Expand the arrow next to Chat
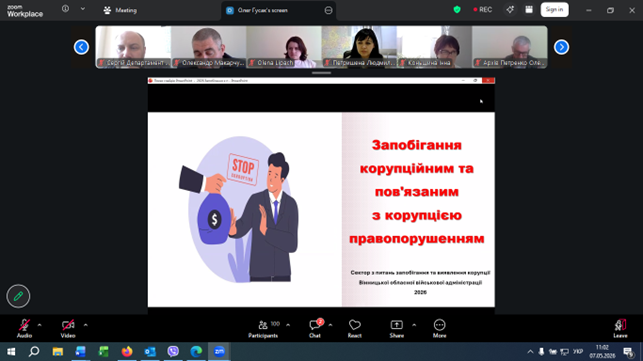 [330, 325]
